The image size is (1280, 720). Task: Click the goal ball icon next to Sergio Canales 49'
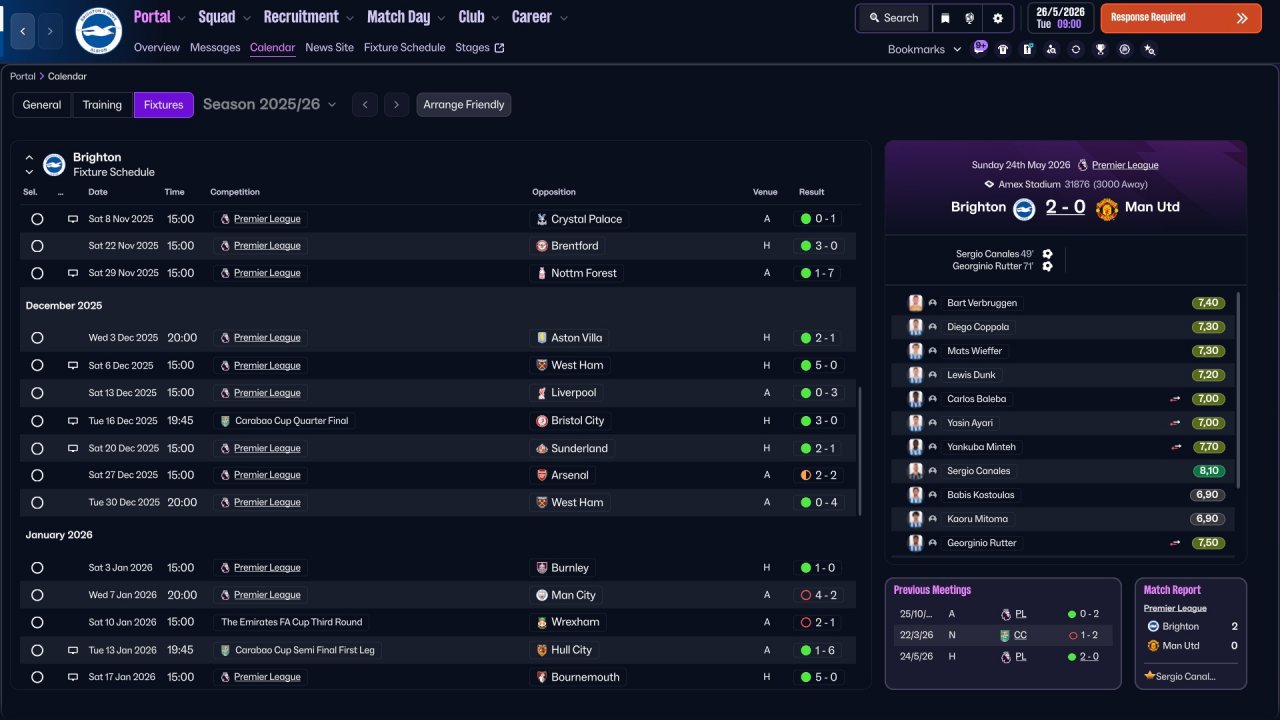[x=1047, y=254]
